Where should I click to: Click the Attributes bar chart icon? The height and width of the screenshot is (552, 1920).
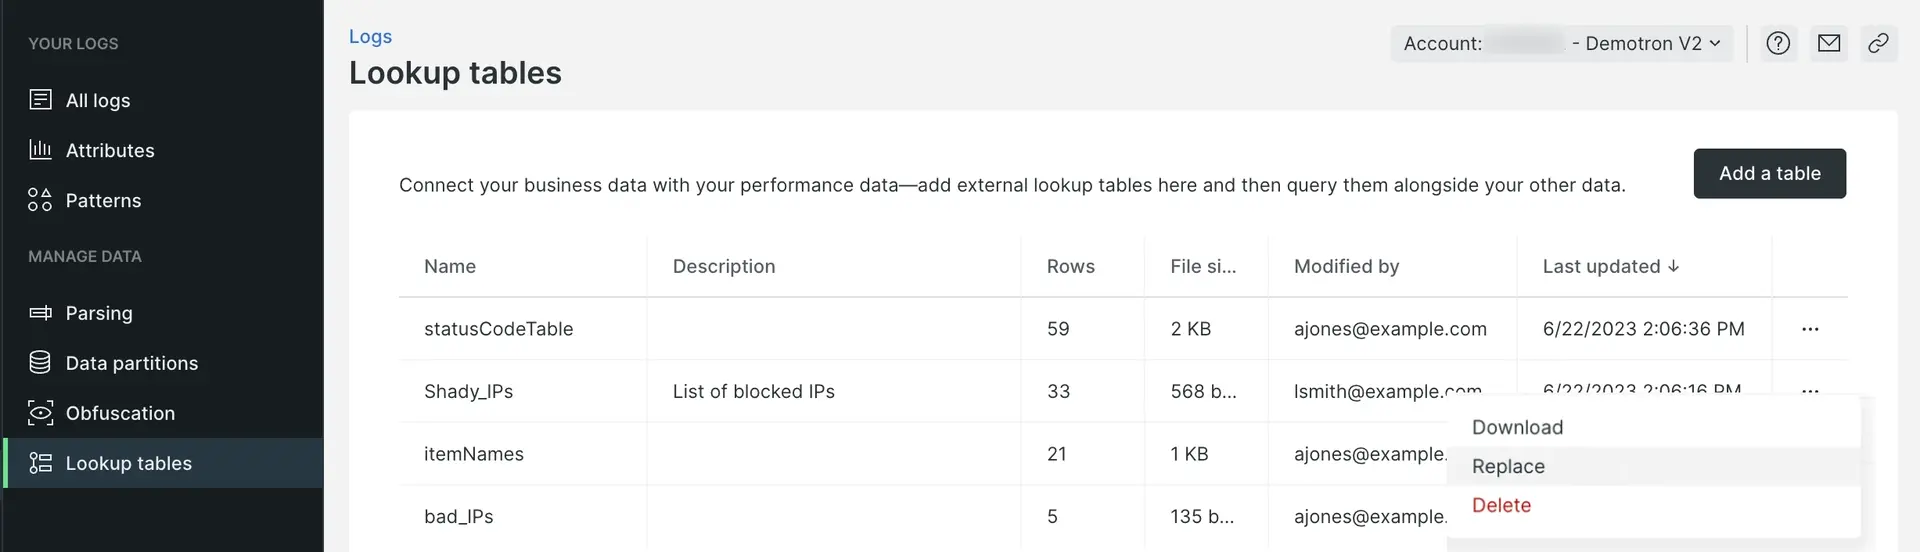pyautogui.click(x=40, y=150)
